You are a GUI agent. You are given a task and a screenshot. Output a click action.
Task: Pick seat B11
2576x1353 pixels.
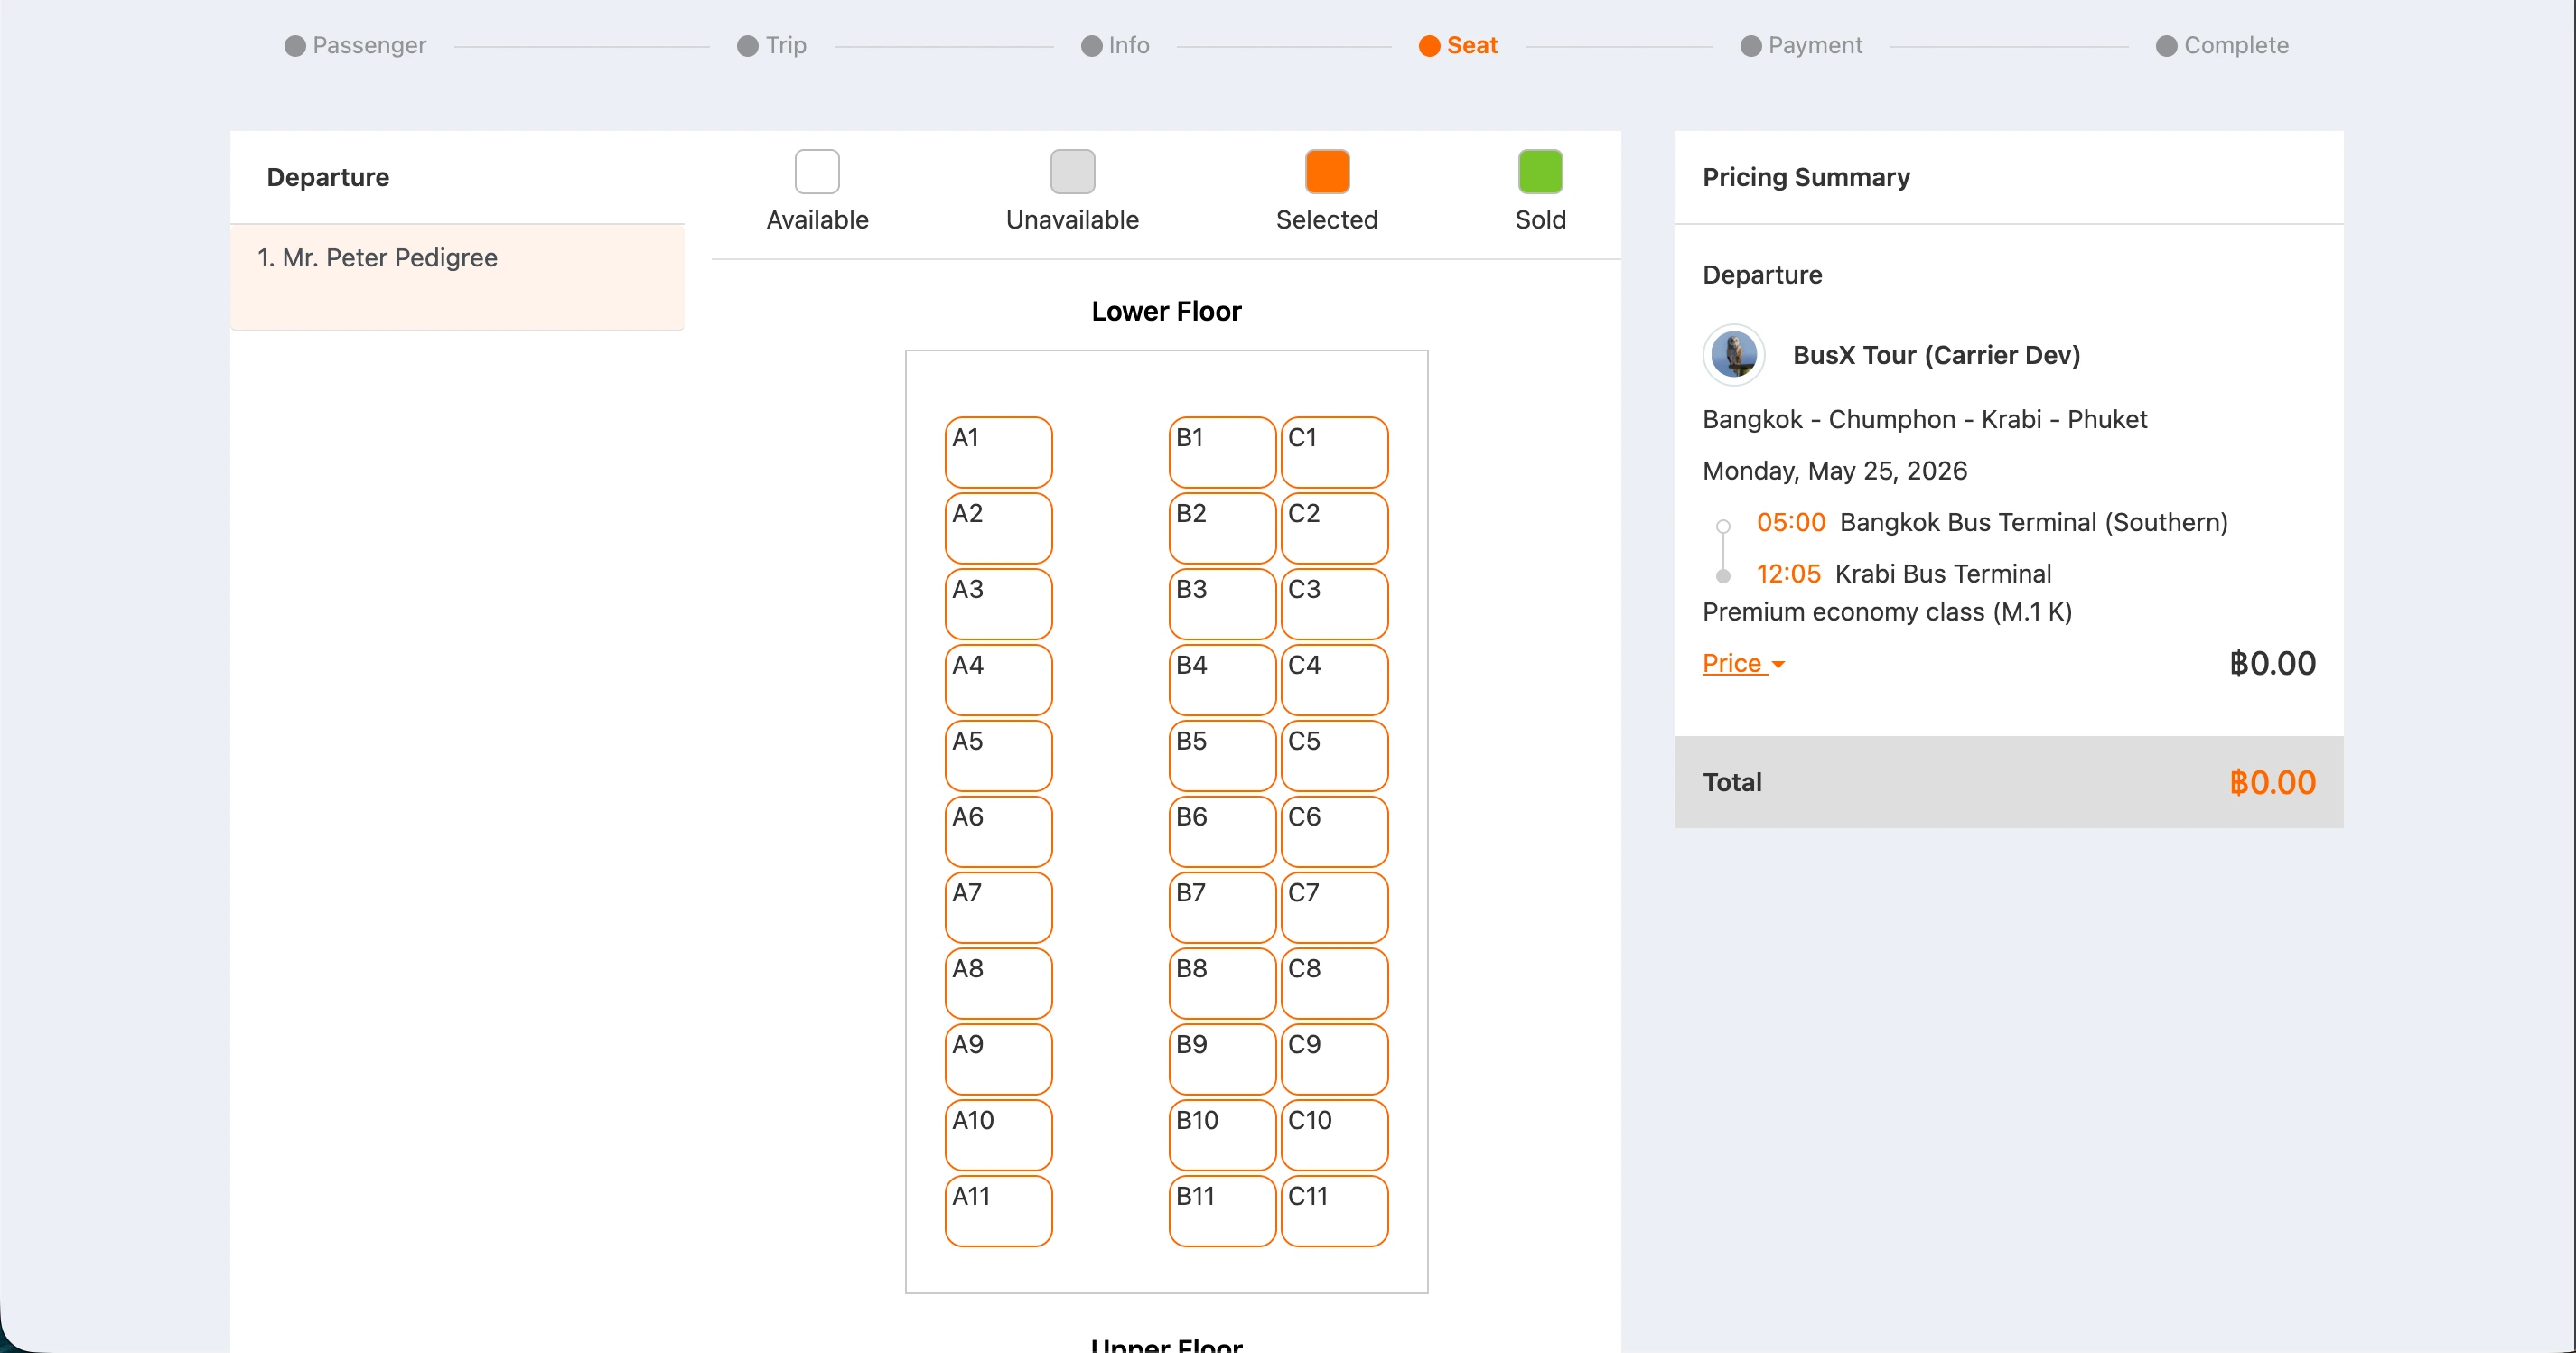point(1222,1212)
